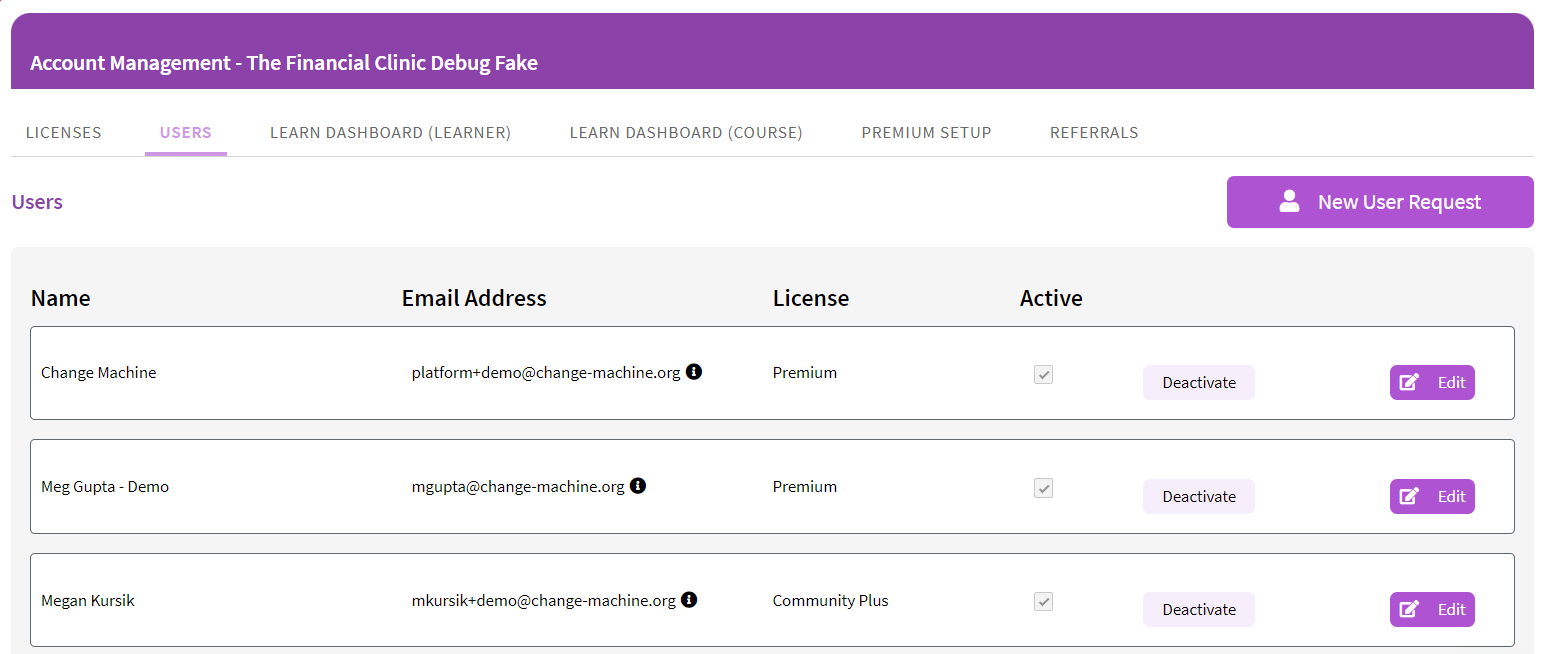
Task: Click the Name column header
Action: click(61, 298)
